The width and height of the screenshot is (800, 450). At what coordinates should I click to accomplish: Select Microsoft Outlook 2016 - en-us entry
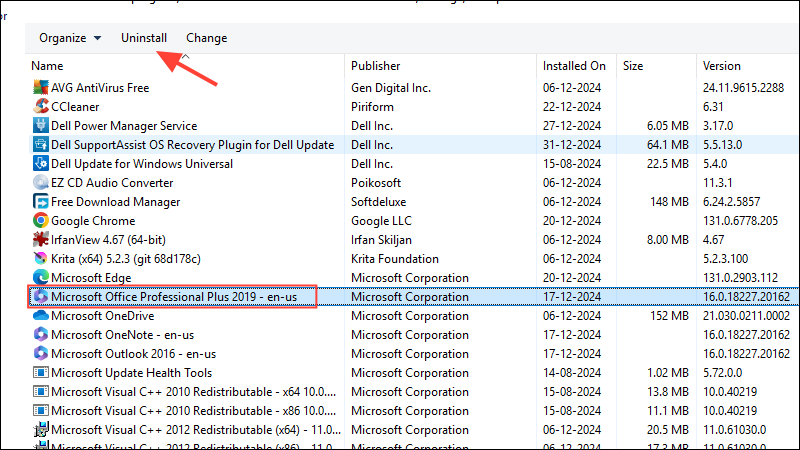tap(134, 354)
